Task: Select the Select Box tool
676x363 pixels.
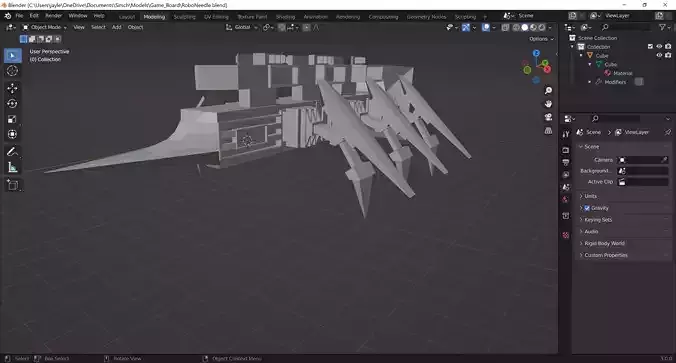Action: 13,56
